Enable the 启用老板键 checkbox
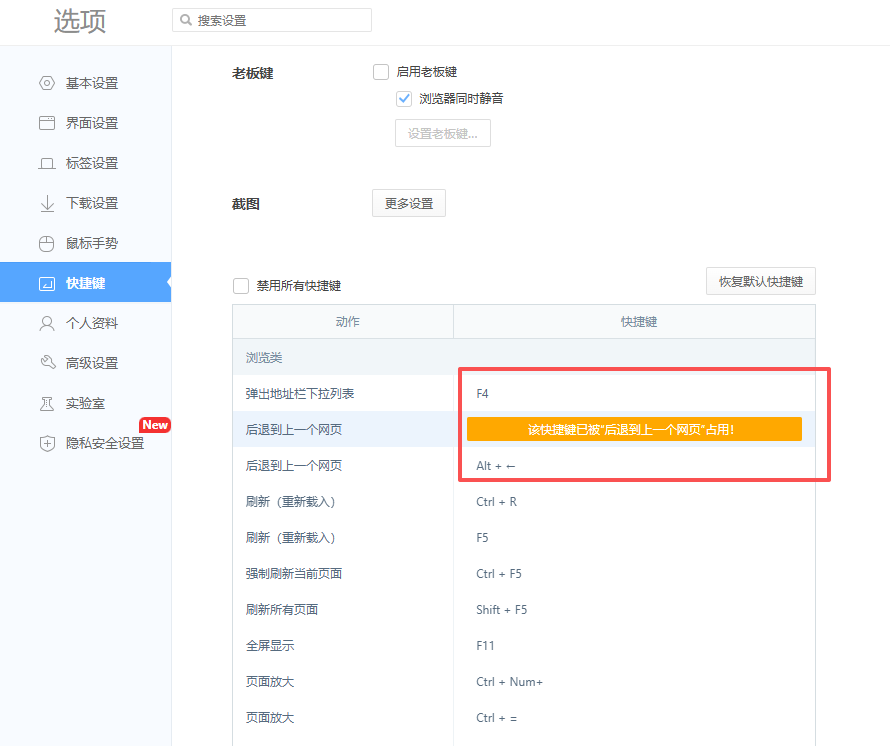 coord(381,72)
